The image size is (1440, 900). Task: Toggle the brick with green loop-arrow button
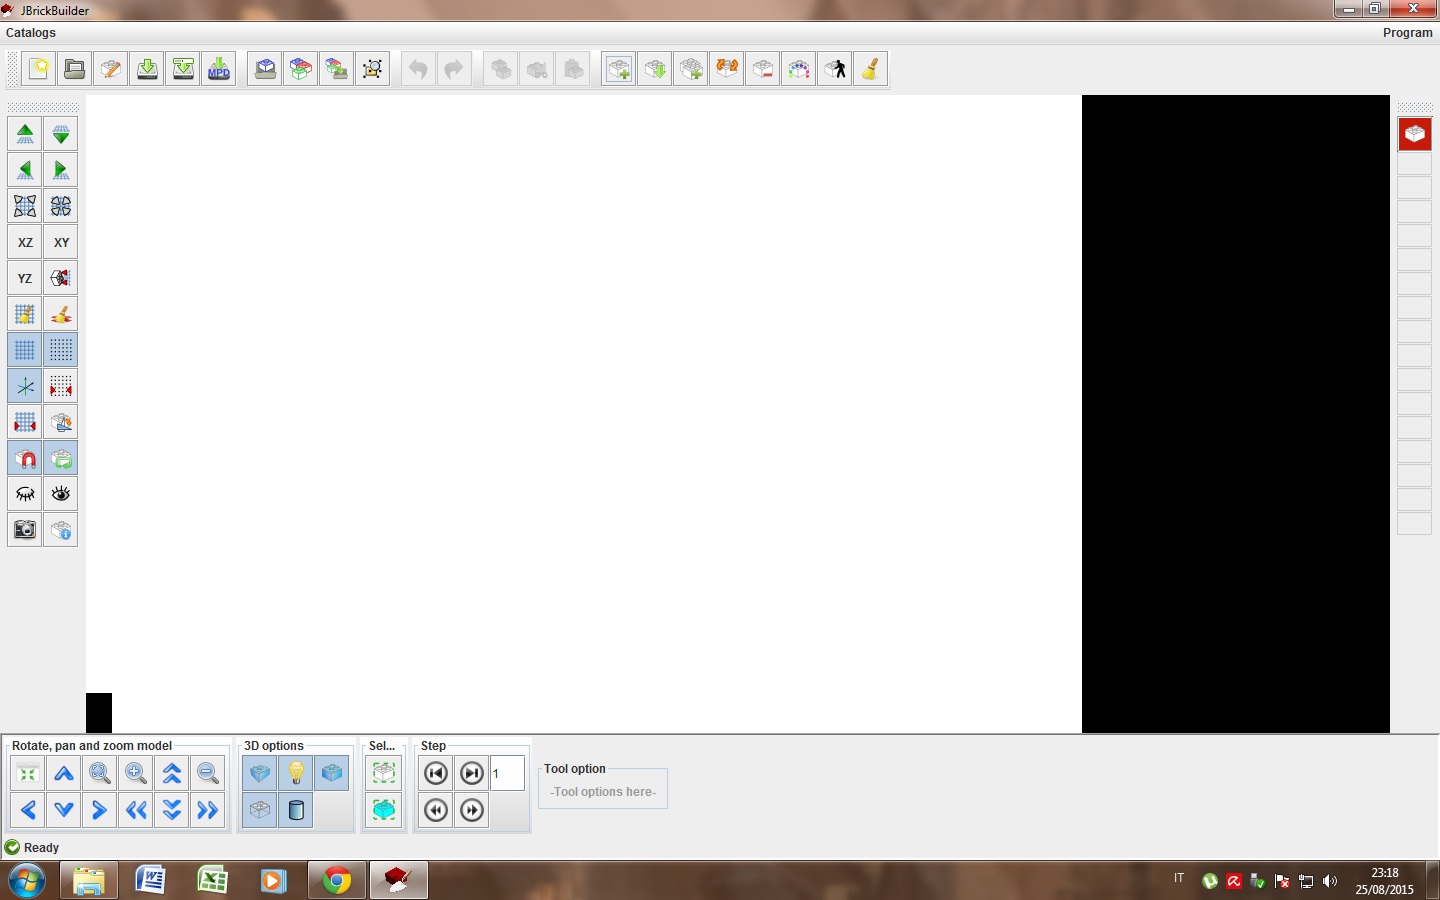pos(61,458)
